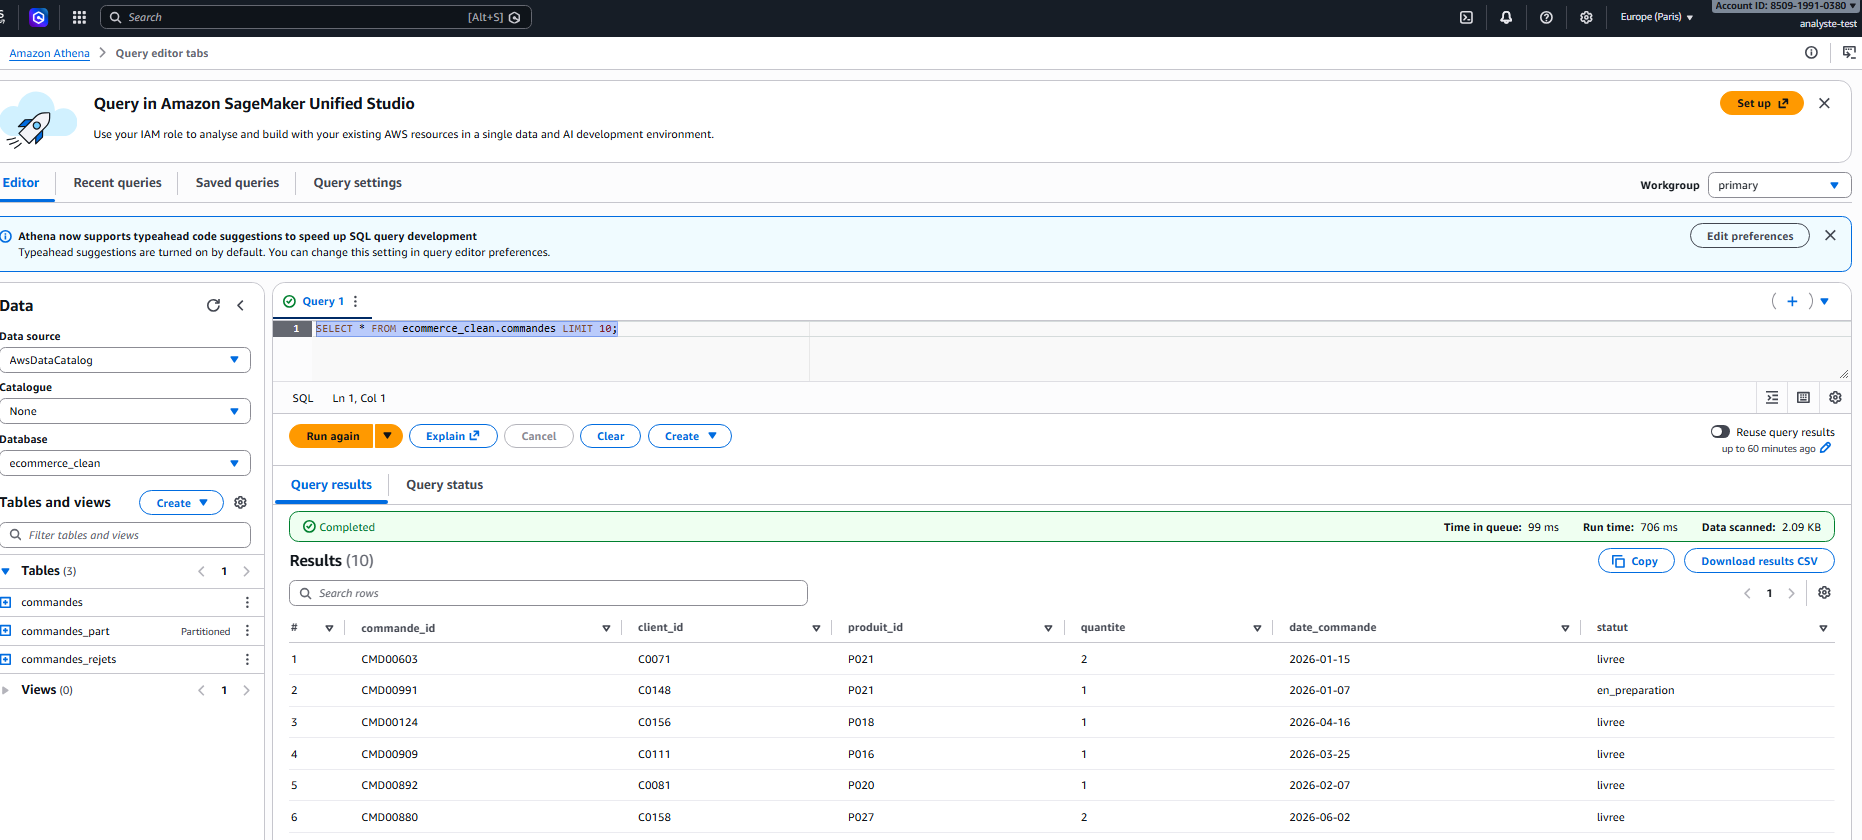Select the Query 1 editor tab
This screenshot has height=840, width=1862.
322,301
